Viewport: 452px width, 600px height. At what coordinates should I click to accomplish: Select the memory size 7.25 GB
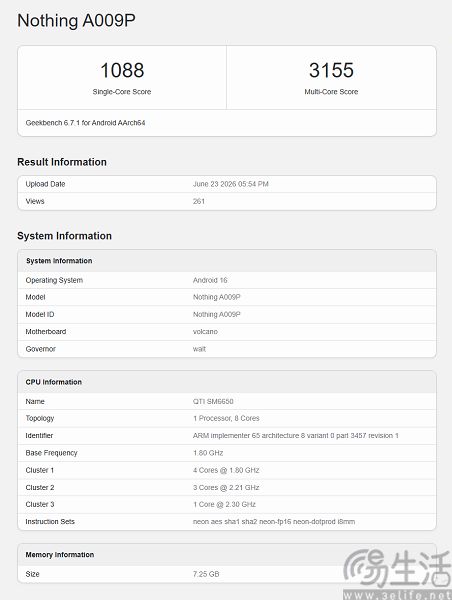point(206,574)
